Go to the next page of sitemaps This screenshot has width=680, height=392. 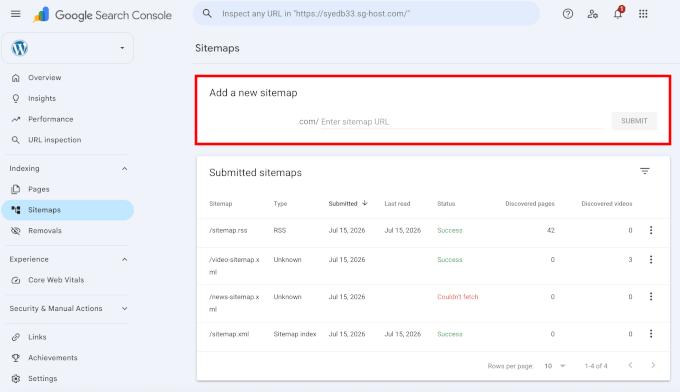click(x=653, y=366)
